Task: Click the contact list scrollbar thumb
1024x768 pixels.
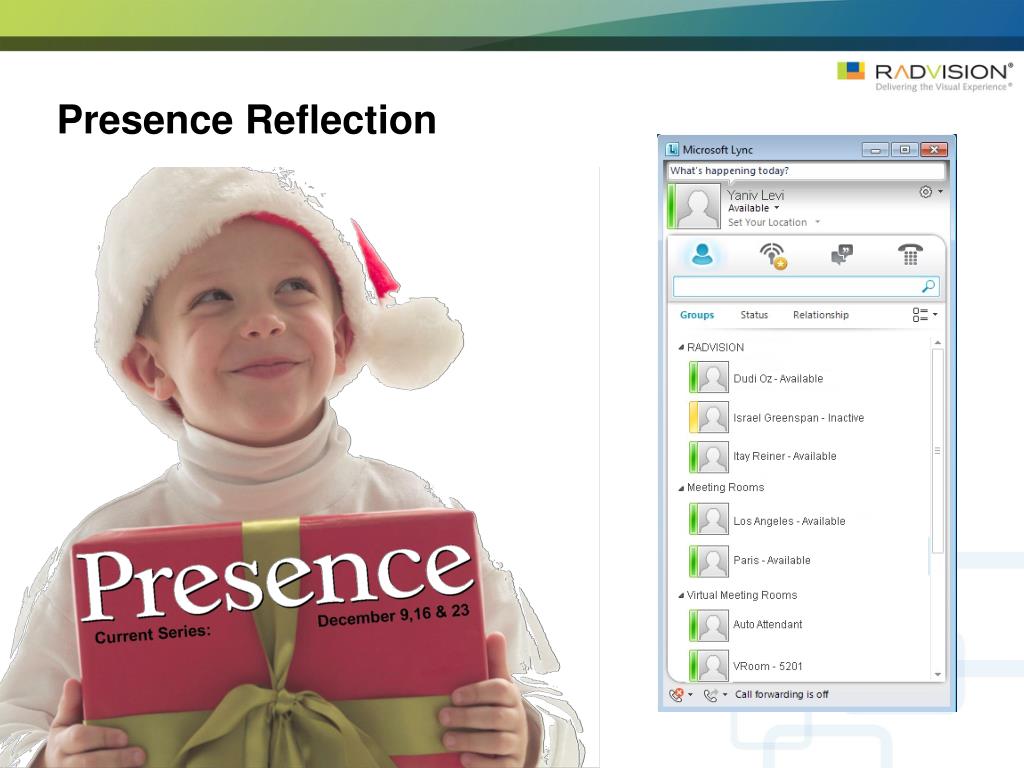Action: pos(938,451)
